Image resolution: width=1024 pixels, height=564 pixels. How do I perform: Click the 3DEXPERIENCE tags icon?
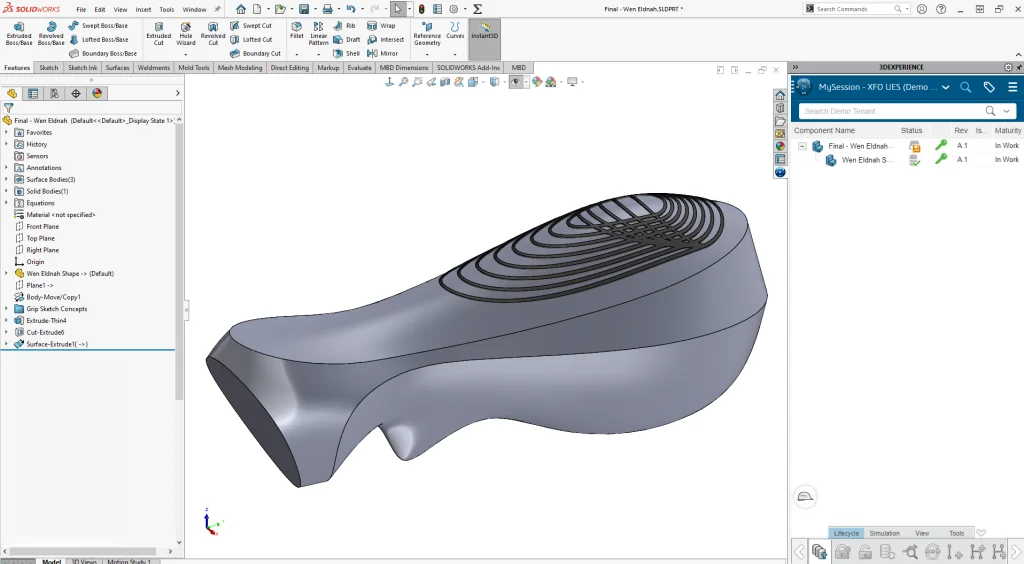(989, 87)
